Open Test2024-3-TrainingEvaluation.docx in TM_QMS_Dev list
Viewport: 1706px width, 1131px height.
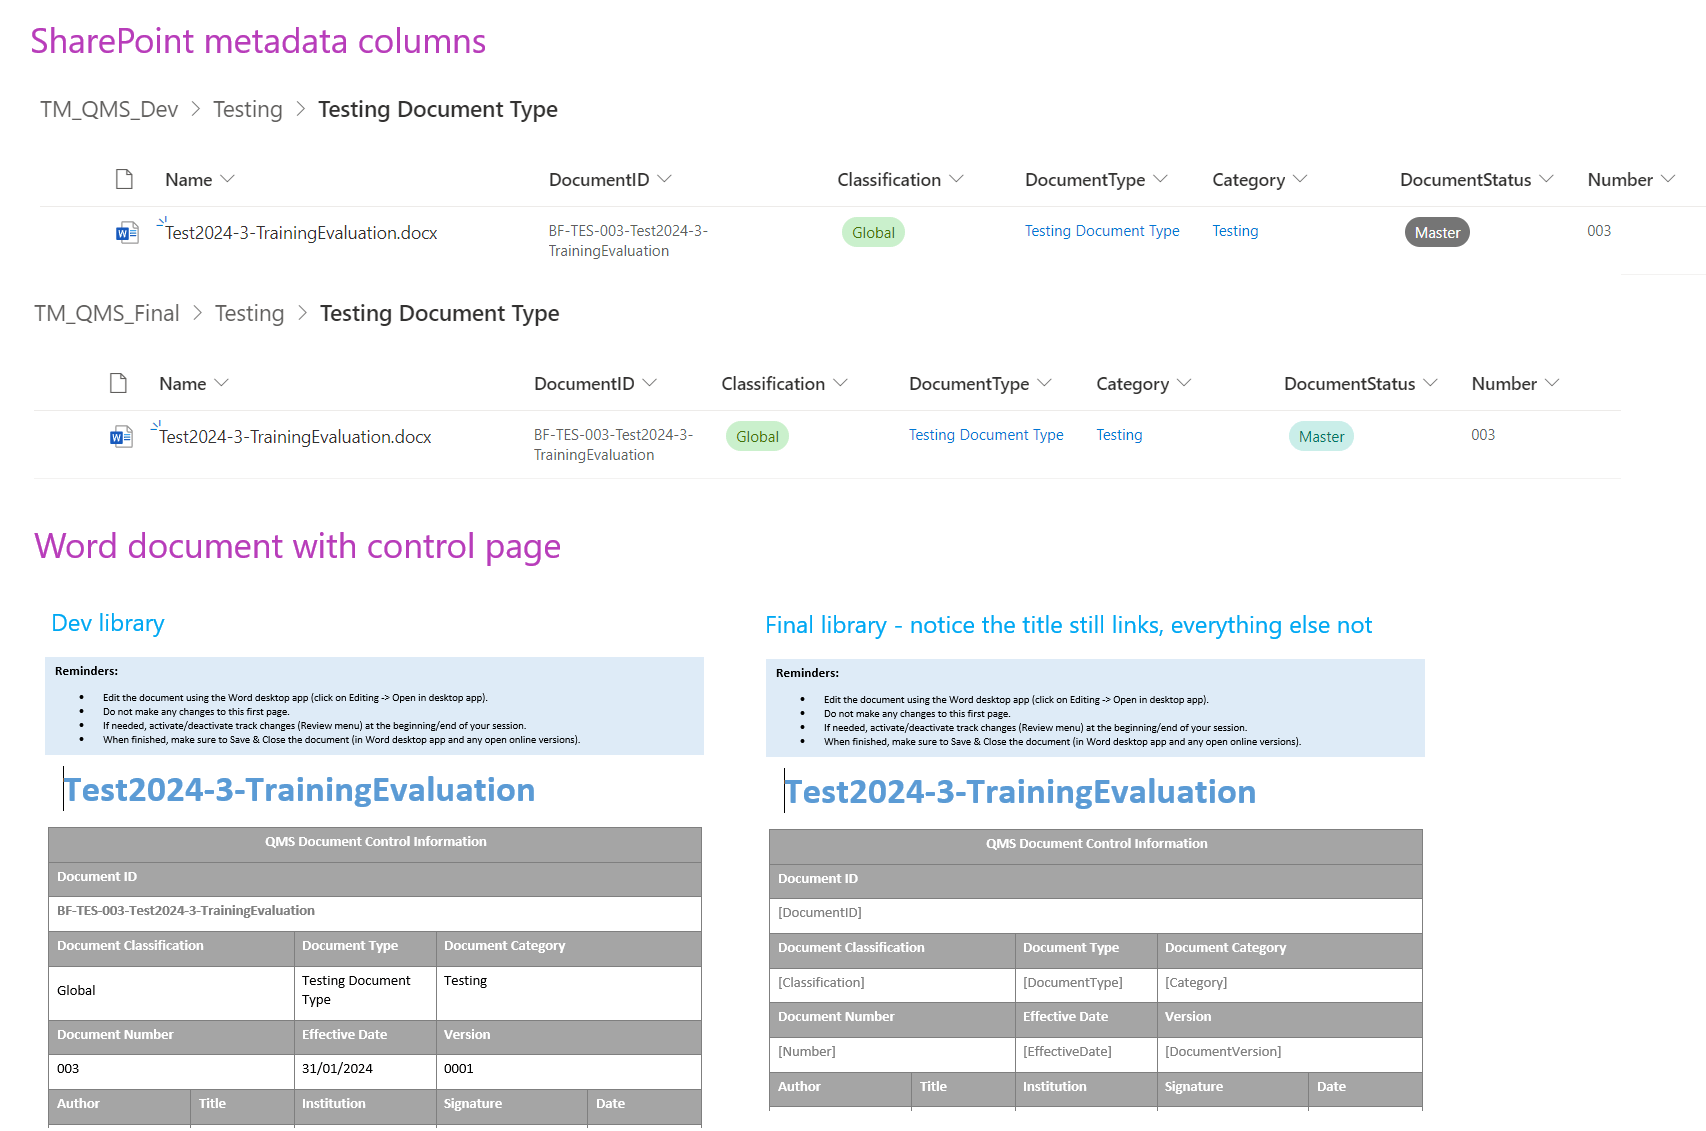(301, 233)
